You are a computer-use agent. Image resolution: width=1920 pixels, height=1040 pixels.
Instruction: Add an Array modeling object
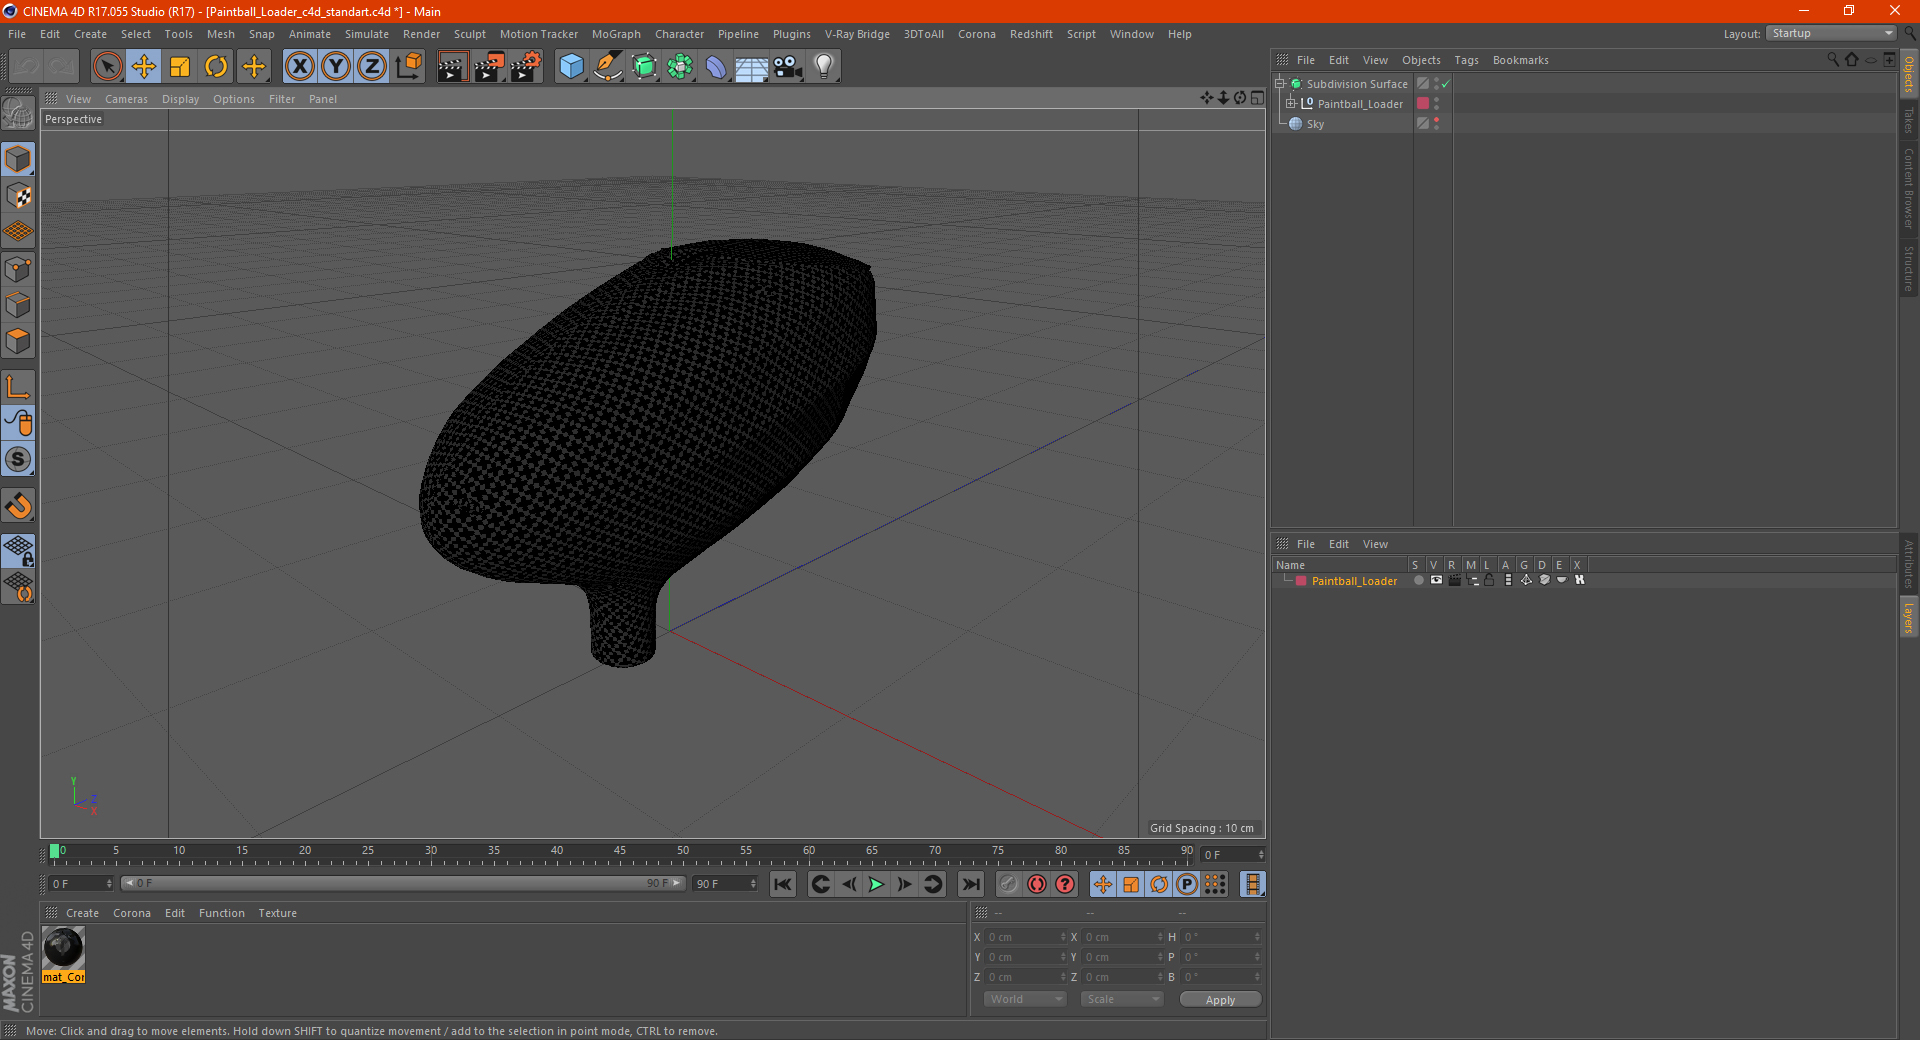point(680,67)
